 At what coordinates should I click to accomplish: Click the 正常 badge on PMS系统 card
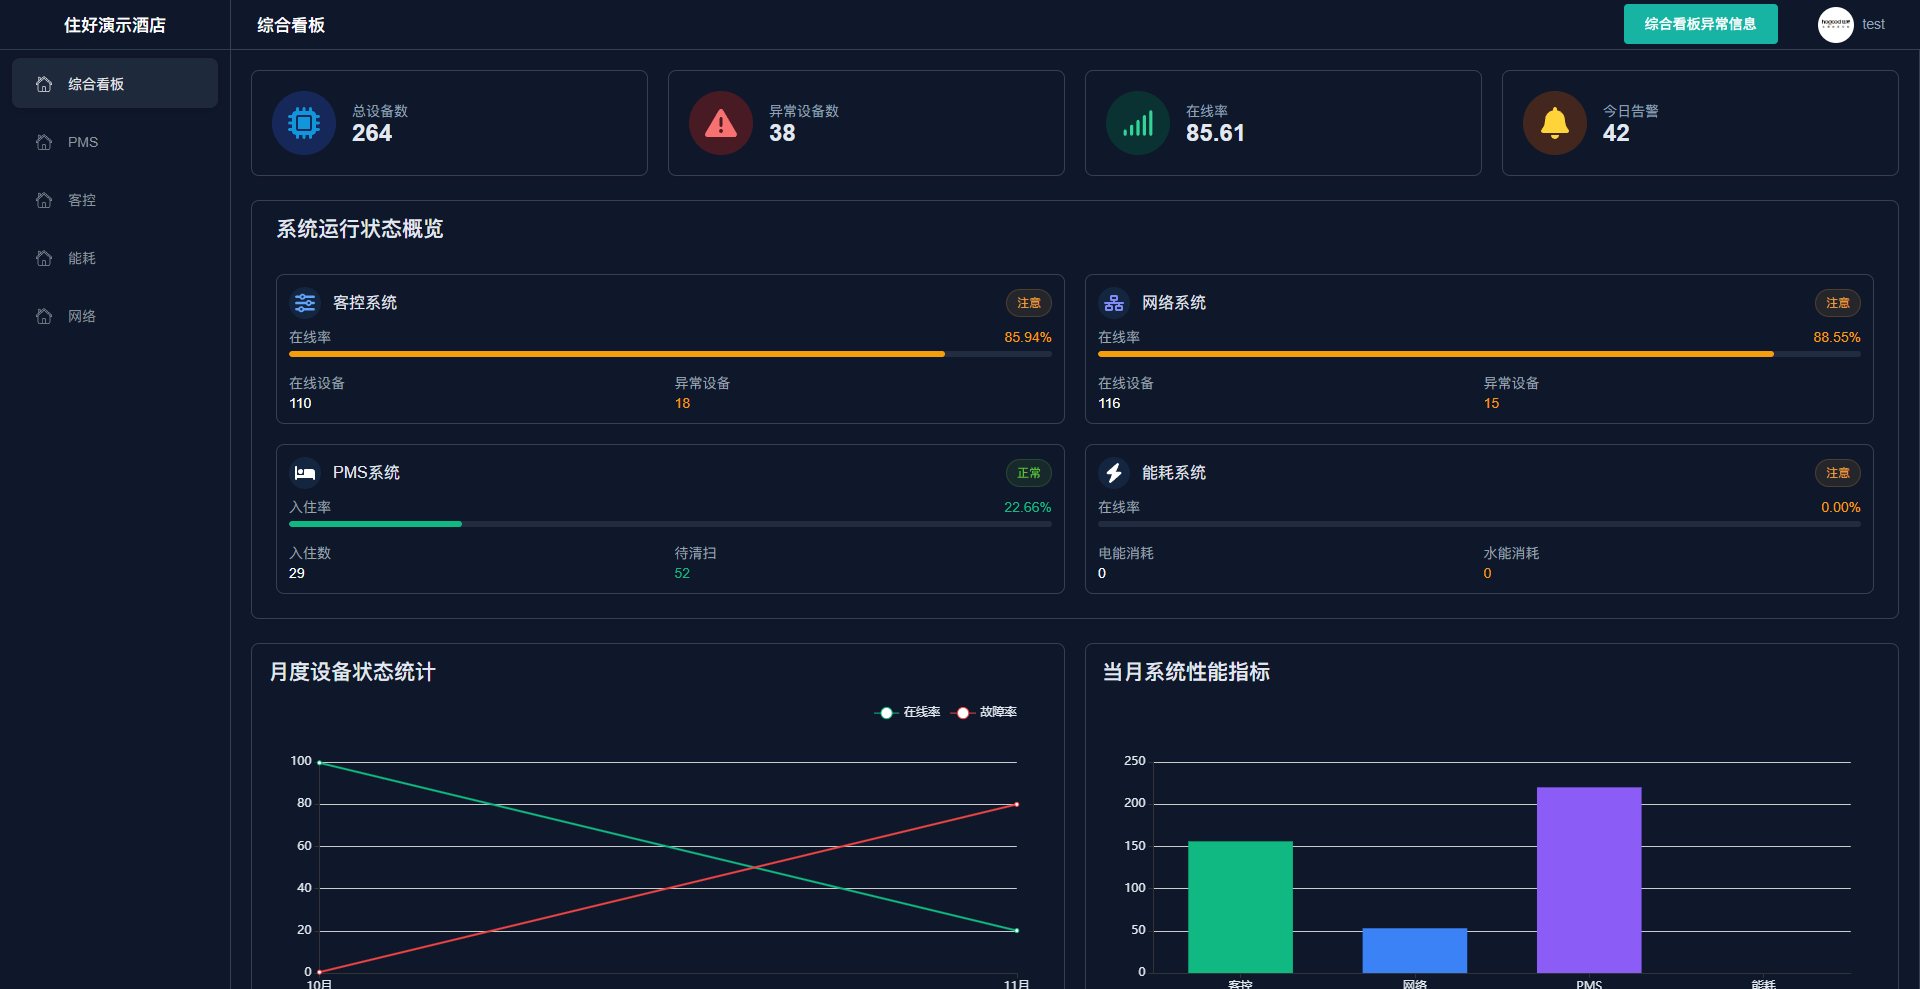click(1028, 473)
